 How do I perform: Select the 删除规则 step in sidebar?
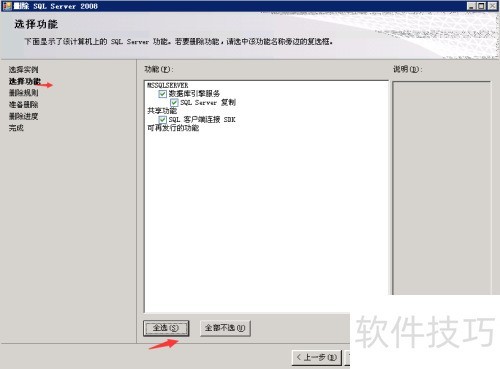point(23,93)
